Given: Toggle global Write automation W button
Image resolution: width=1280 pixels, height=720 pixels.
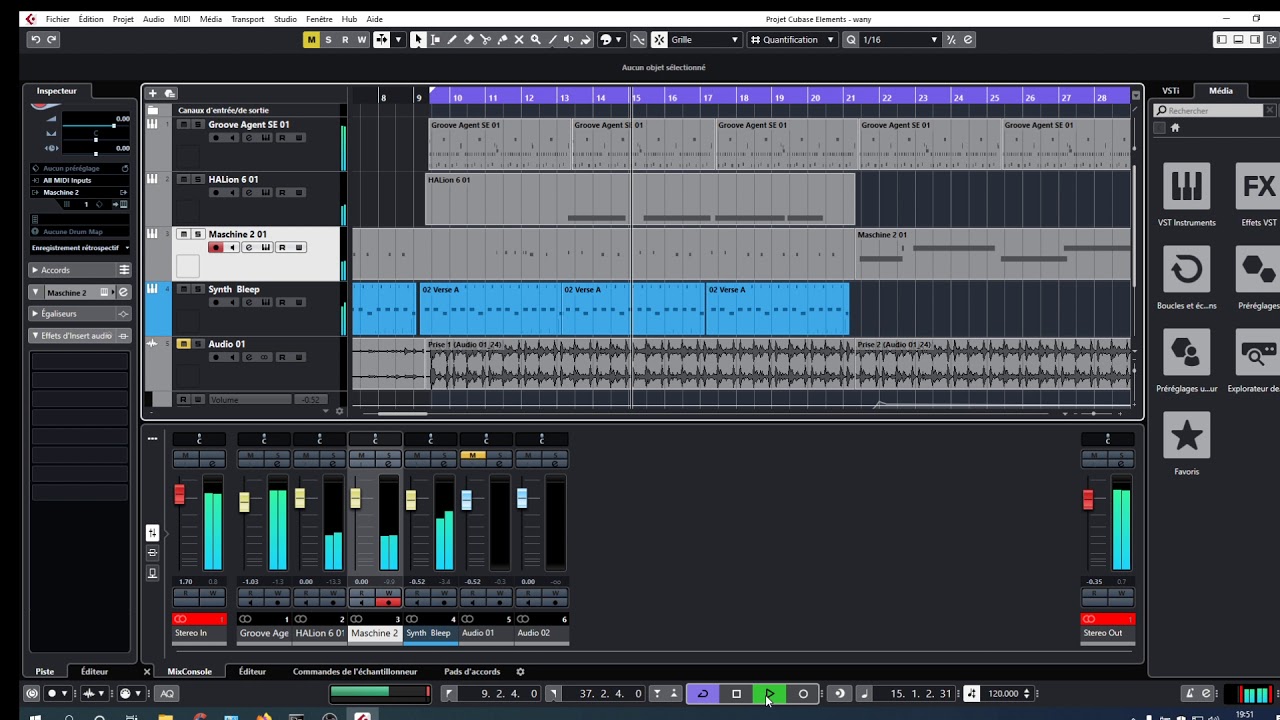Looking at the screenshot, I should tap(361, 40).
